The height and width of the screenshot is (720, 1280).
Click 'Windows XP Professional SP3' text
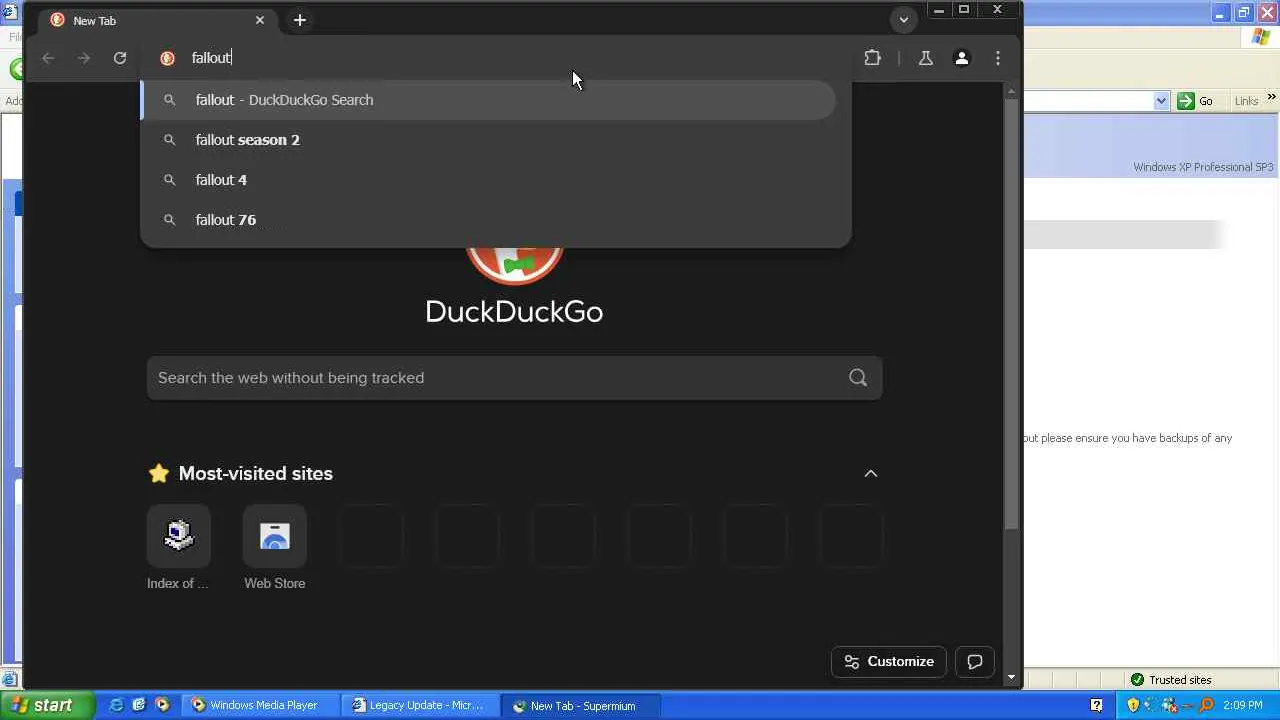(1203, 167)
